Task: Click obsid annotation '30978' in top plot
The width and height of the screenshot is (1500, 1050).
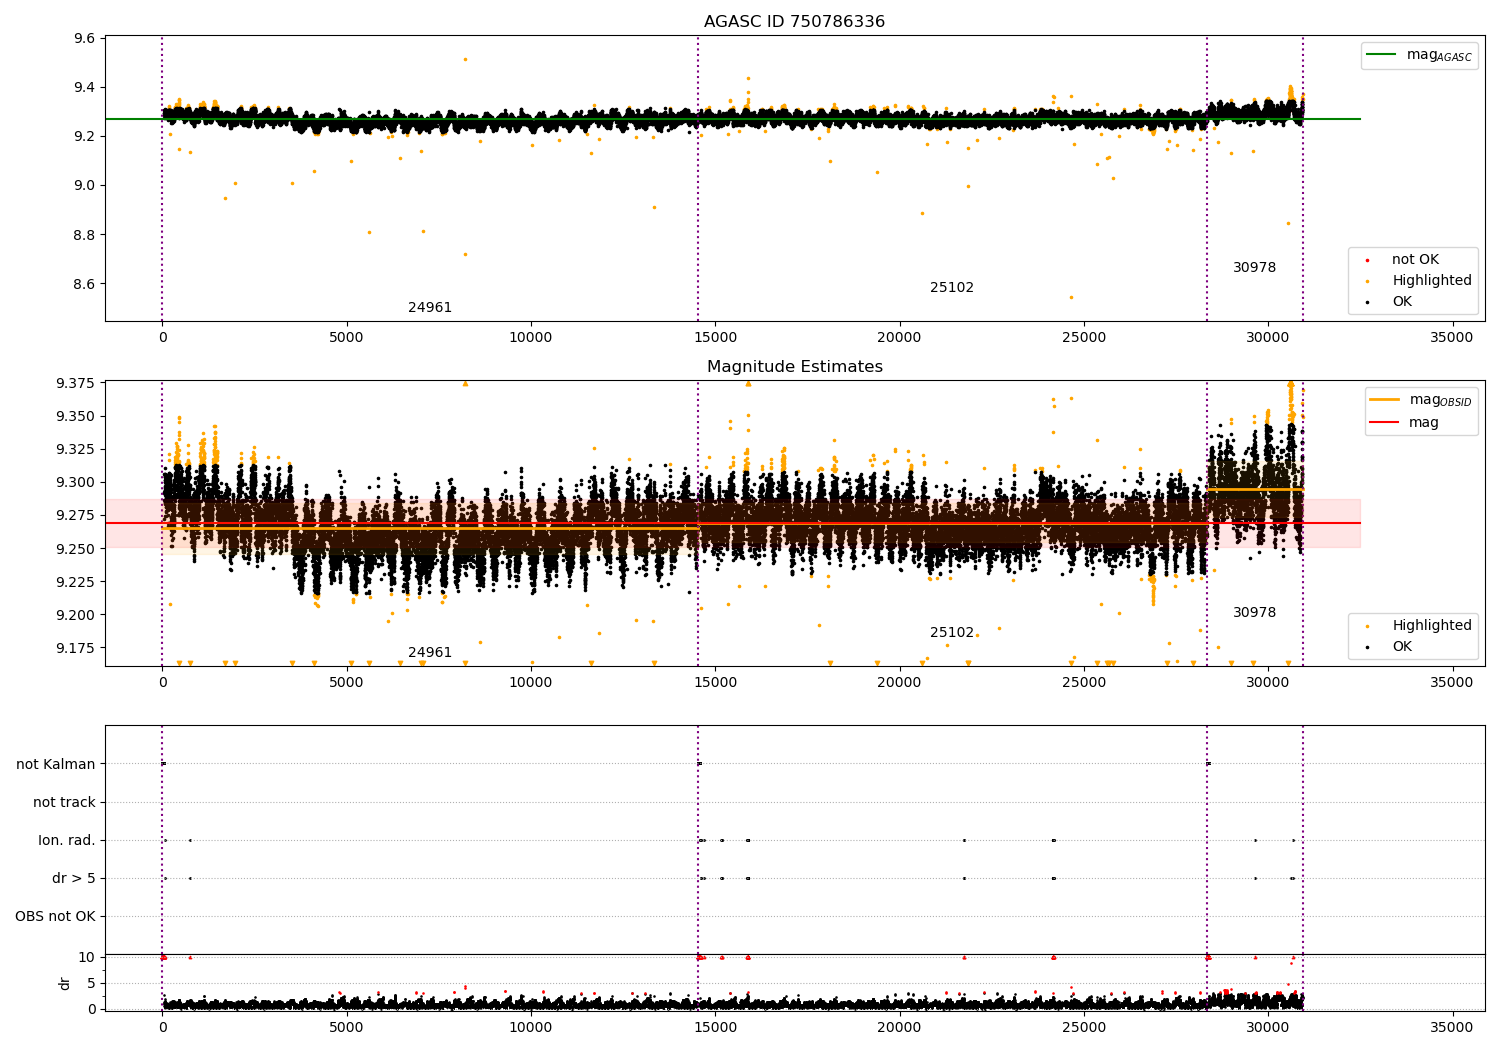Action: 1254,268
